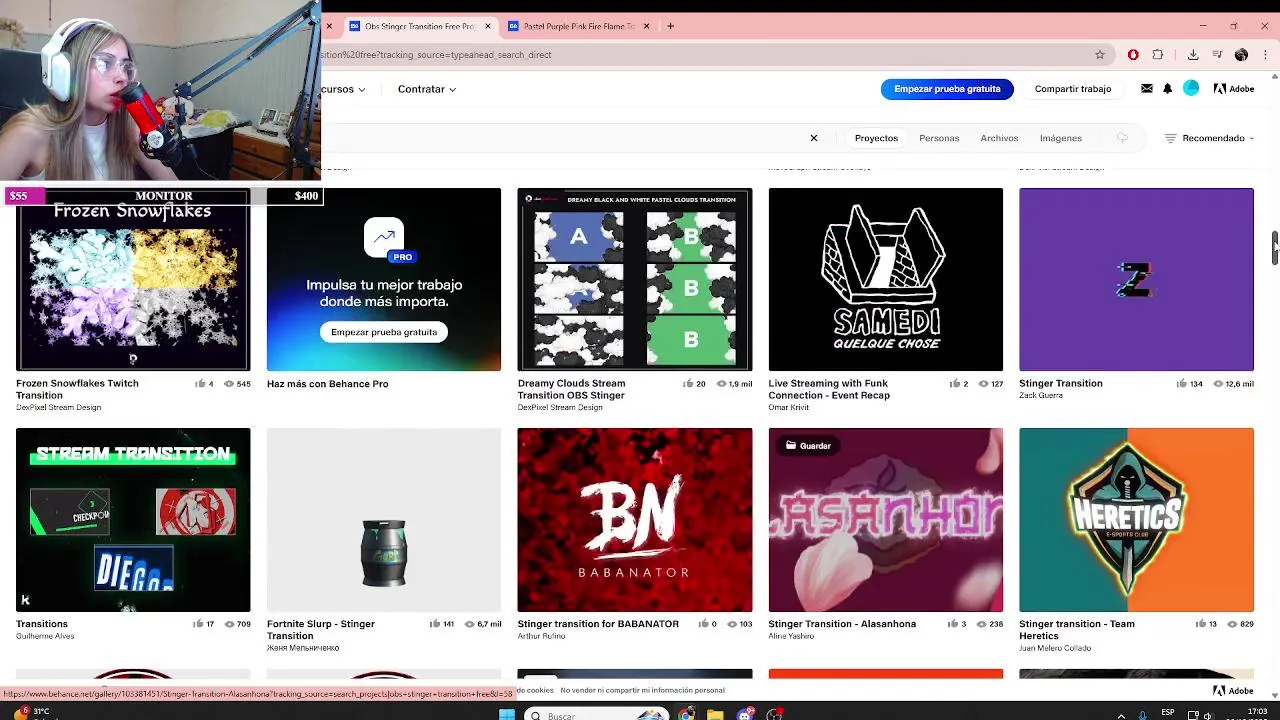Open the BN Babanator red thumbnail
Viewport: 1280px width, 720px height.
pos(634,519)
